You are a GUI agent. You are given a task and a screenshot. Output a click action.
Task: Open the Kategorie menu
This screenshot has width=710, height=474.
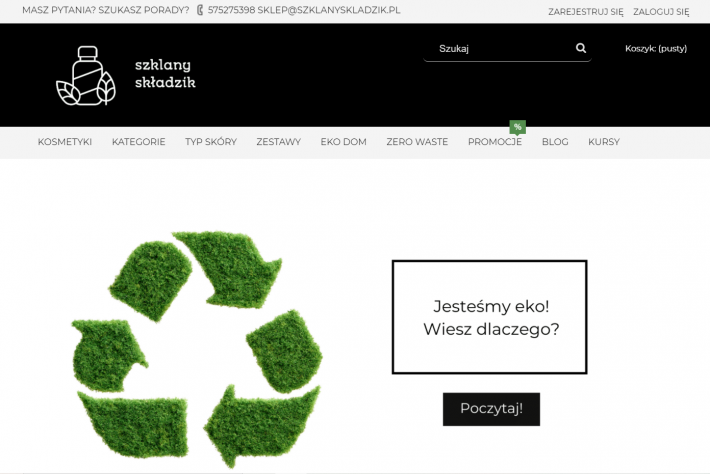click(139, 142)
